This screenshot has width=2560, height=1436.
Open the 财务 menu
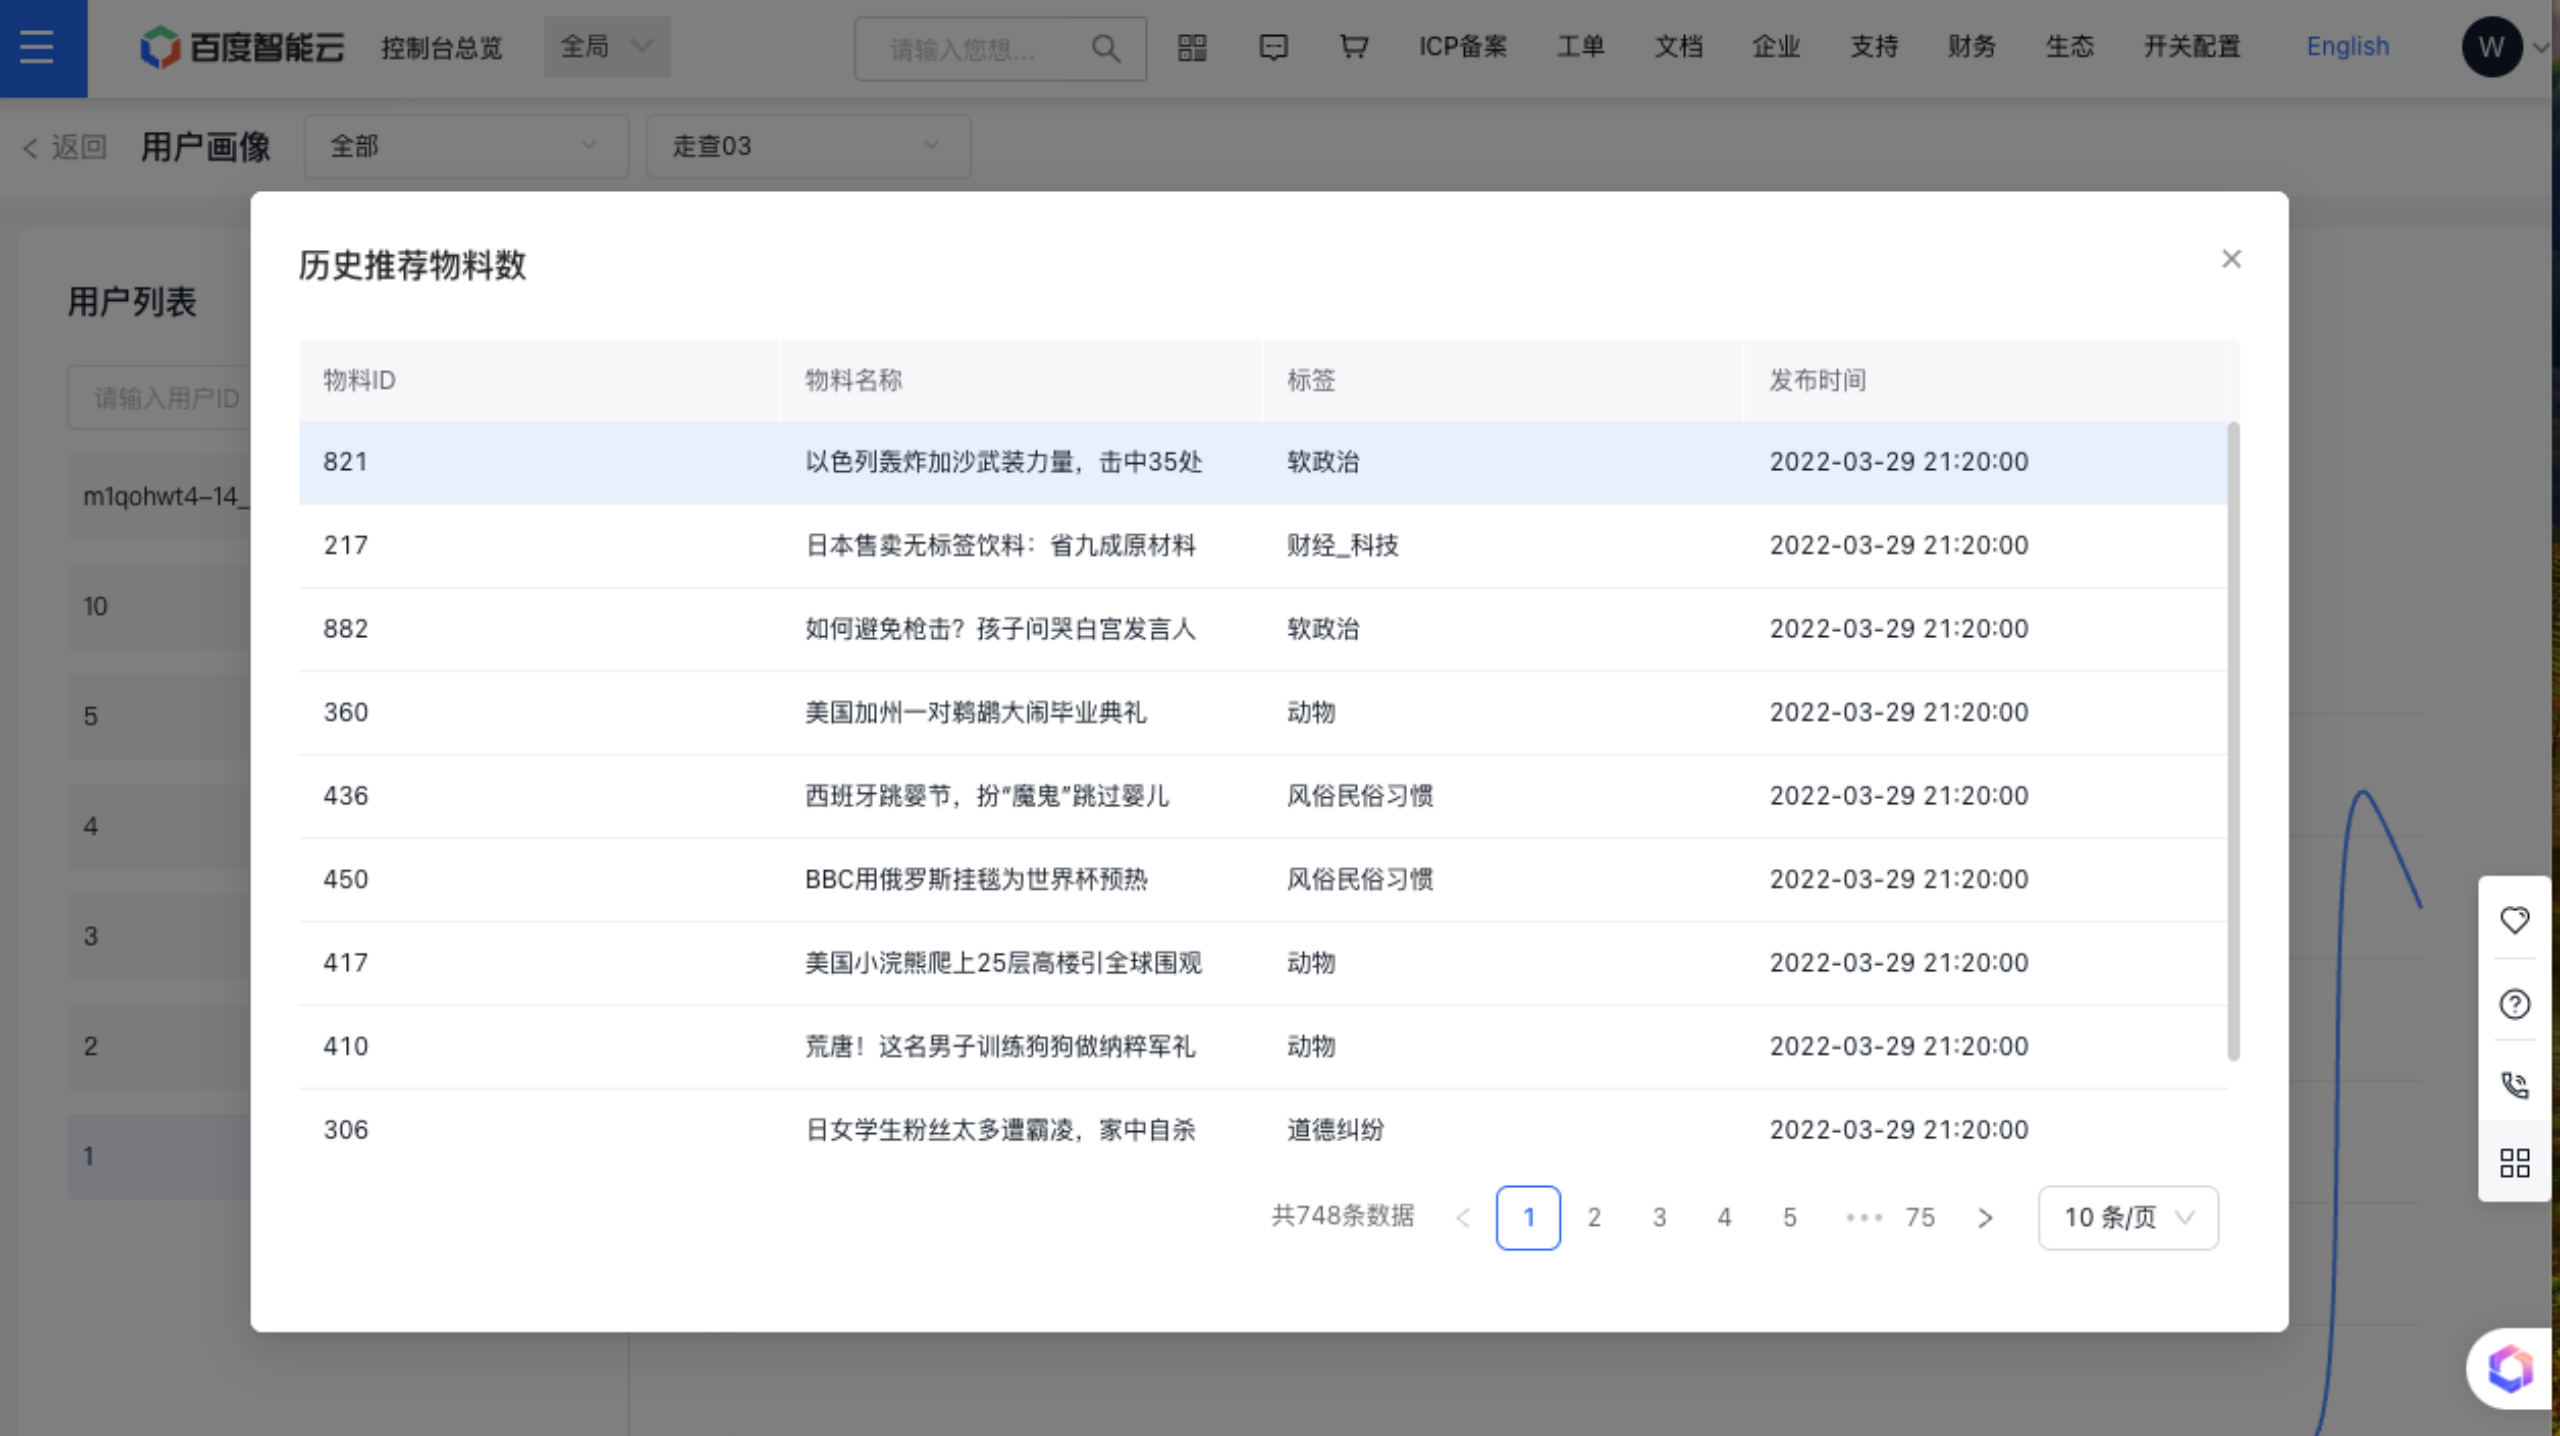[1972, 47]
